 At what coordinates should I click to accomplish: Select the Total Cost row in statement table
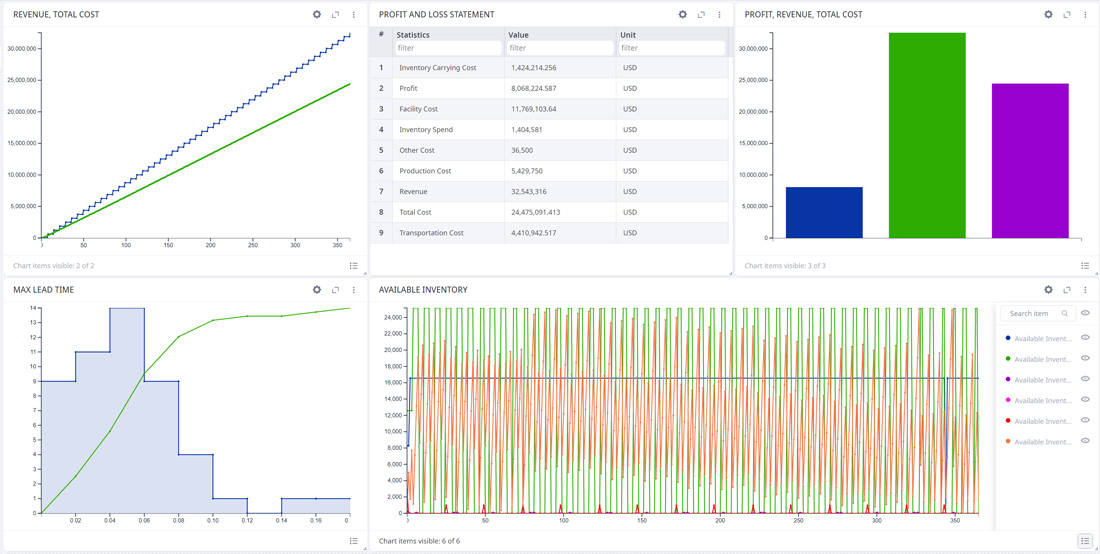pos(549,212)
